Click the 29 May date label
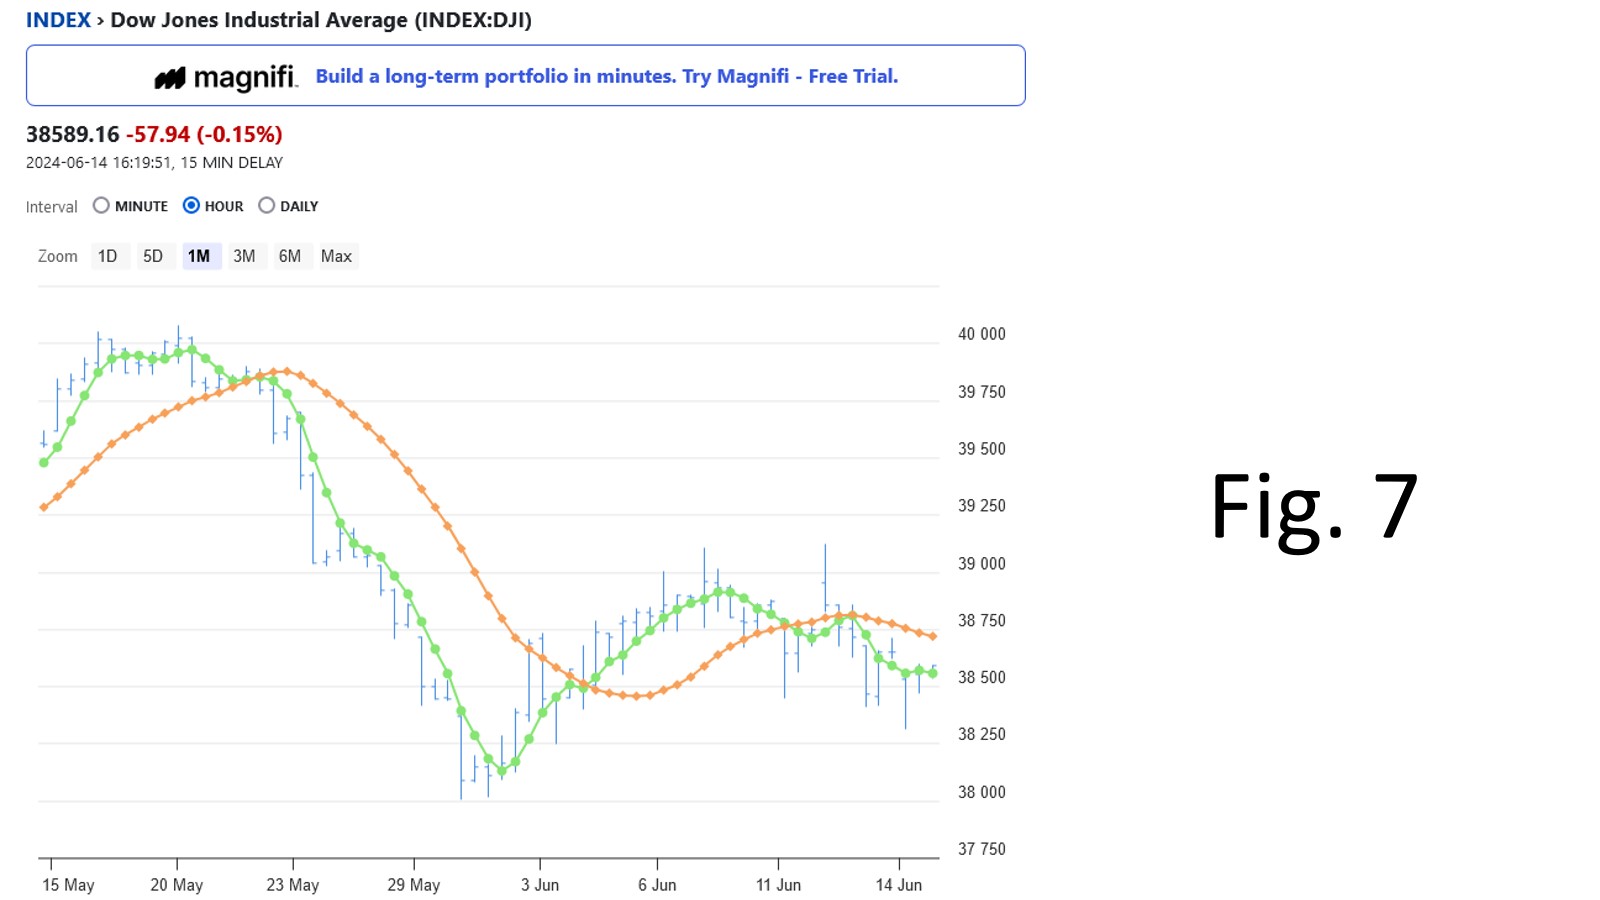Image resolution: width=1600 pixels, height=900 pixels. coord(414,885)
